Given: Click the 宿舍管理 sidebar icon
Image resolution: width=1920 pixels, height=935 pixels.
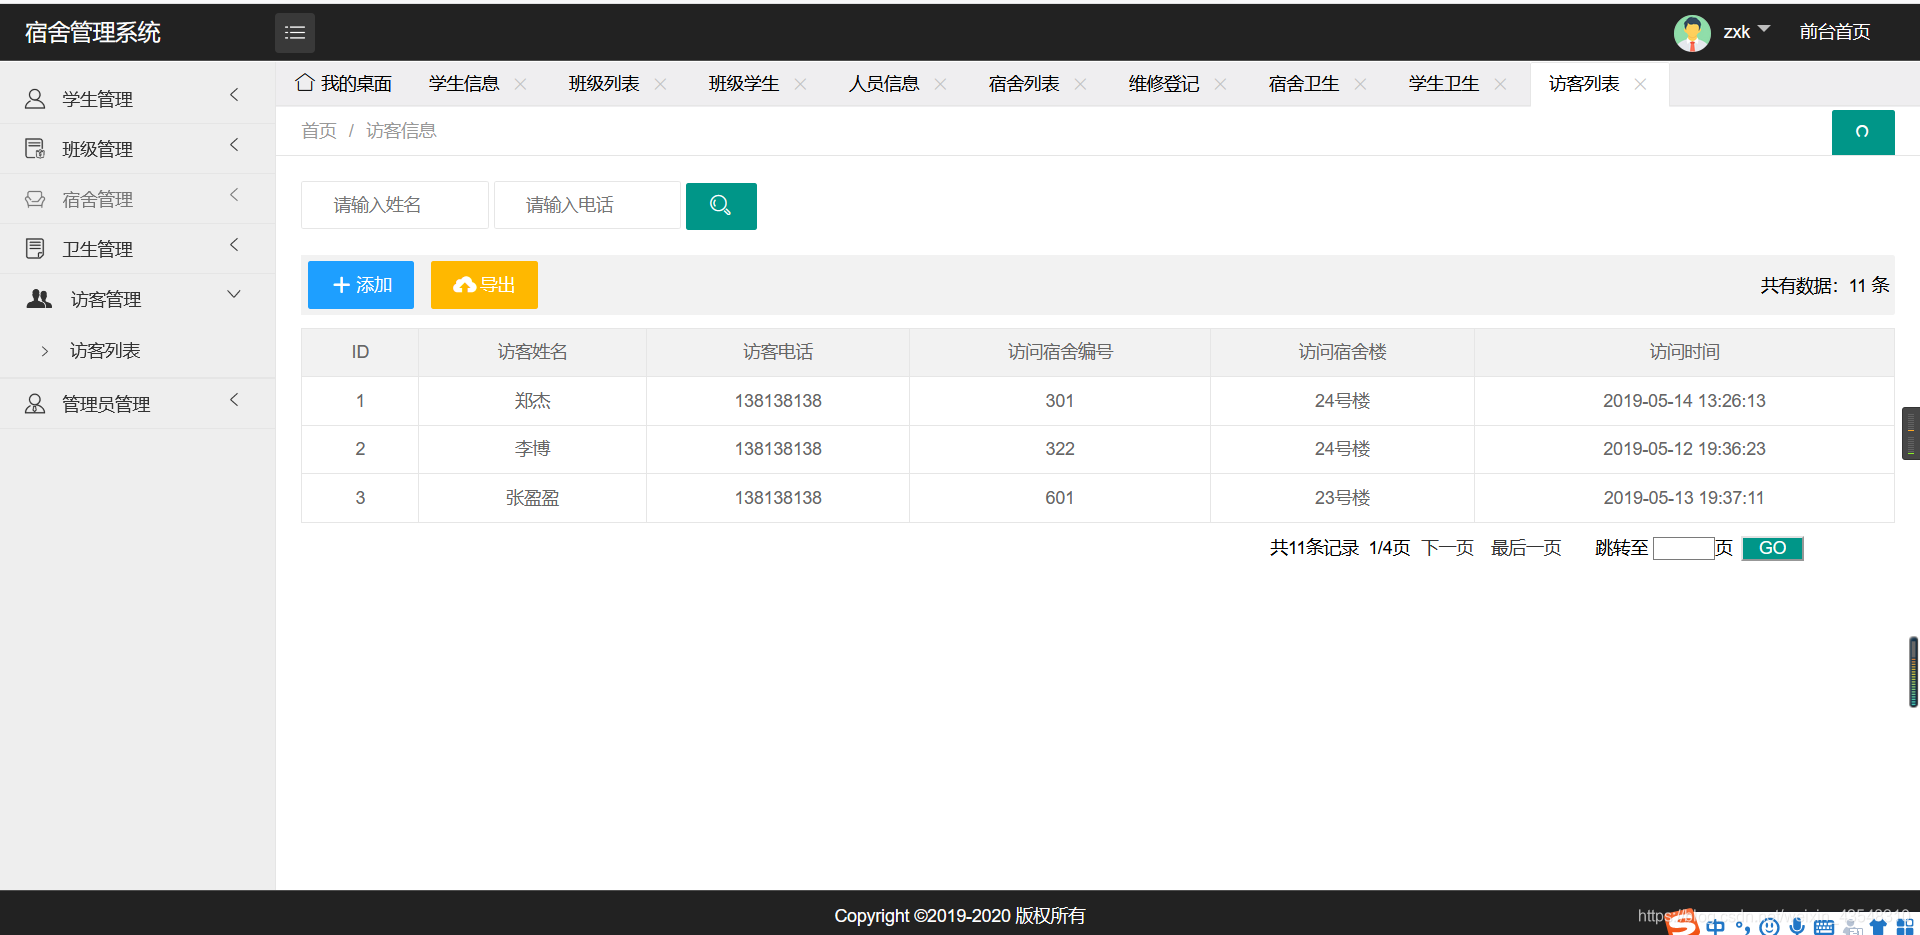Looking at the screenshot, I should point(35,199).
